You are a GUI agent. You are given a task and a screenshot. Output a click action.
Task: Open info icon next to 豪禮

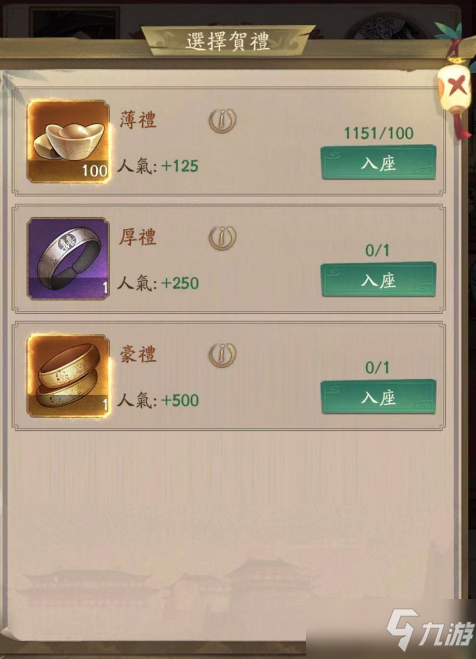coord(222,355)
